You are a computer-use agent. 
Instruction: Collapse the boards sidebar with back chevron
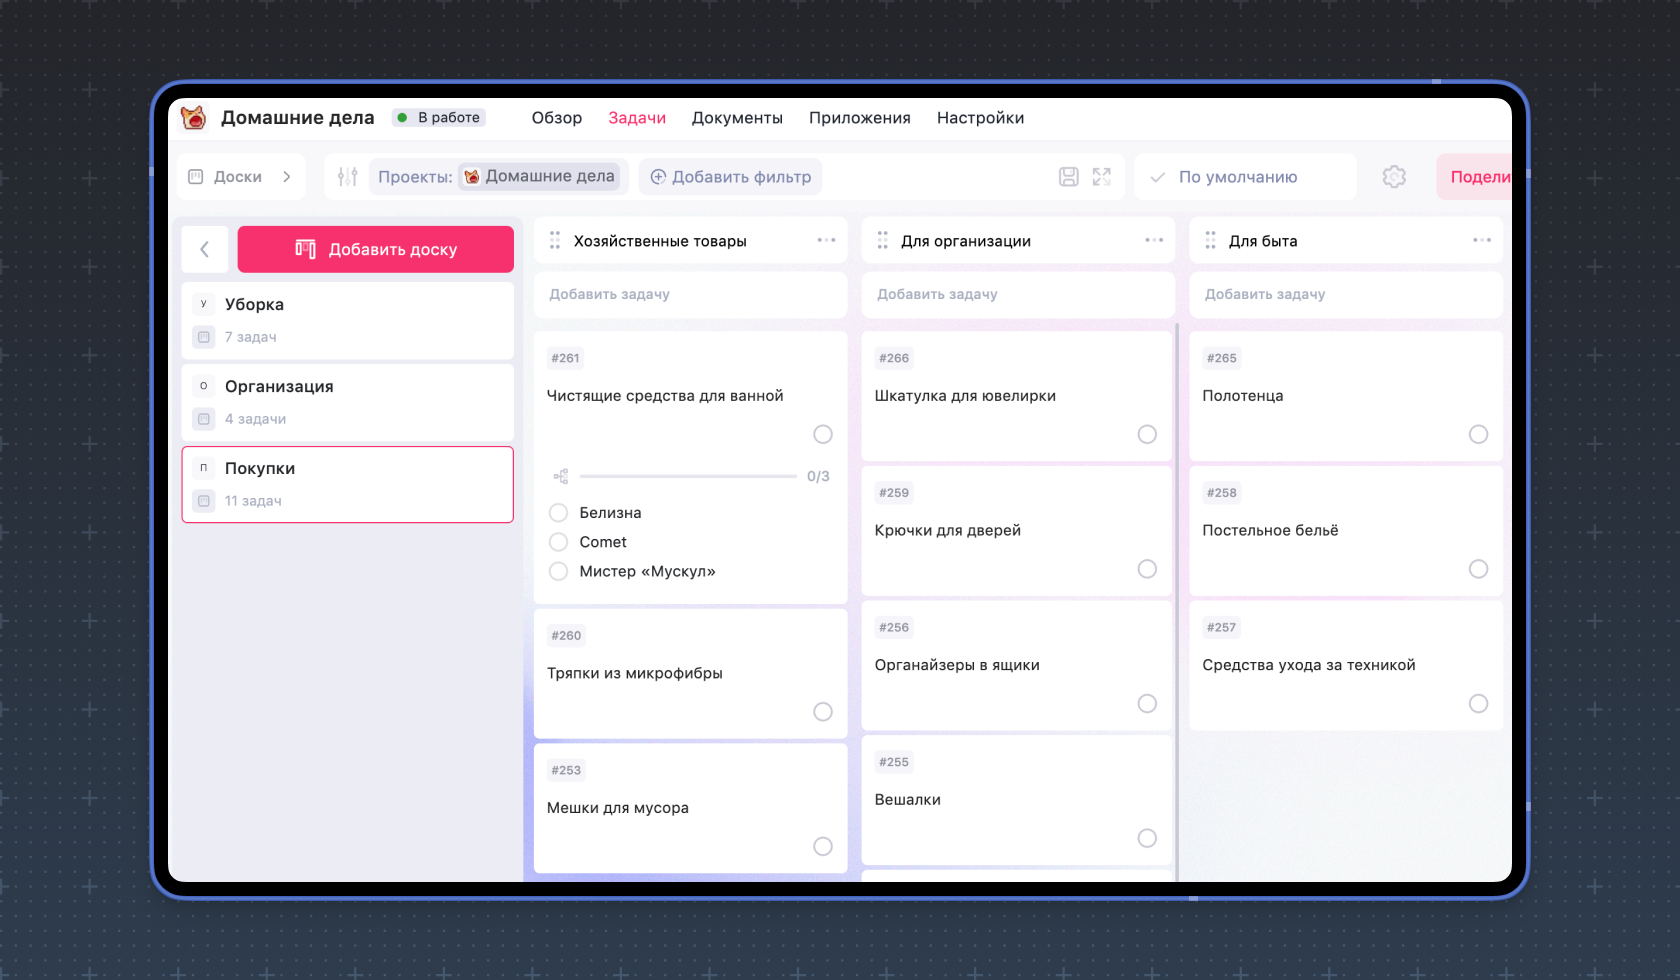(x=205, y=249)
